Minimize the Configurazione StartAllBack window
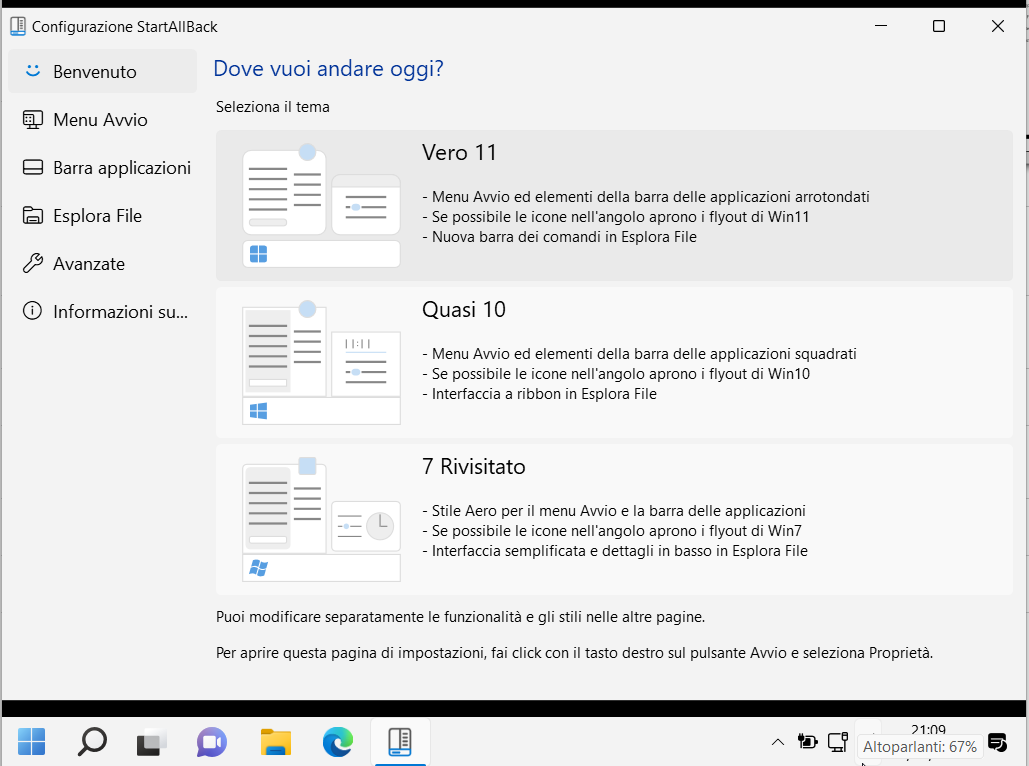Viewport: 1029px width, 766px height. 881,26
